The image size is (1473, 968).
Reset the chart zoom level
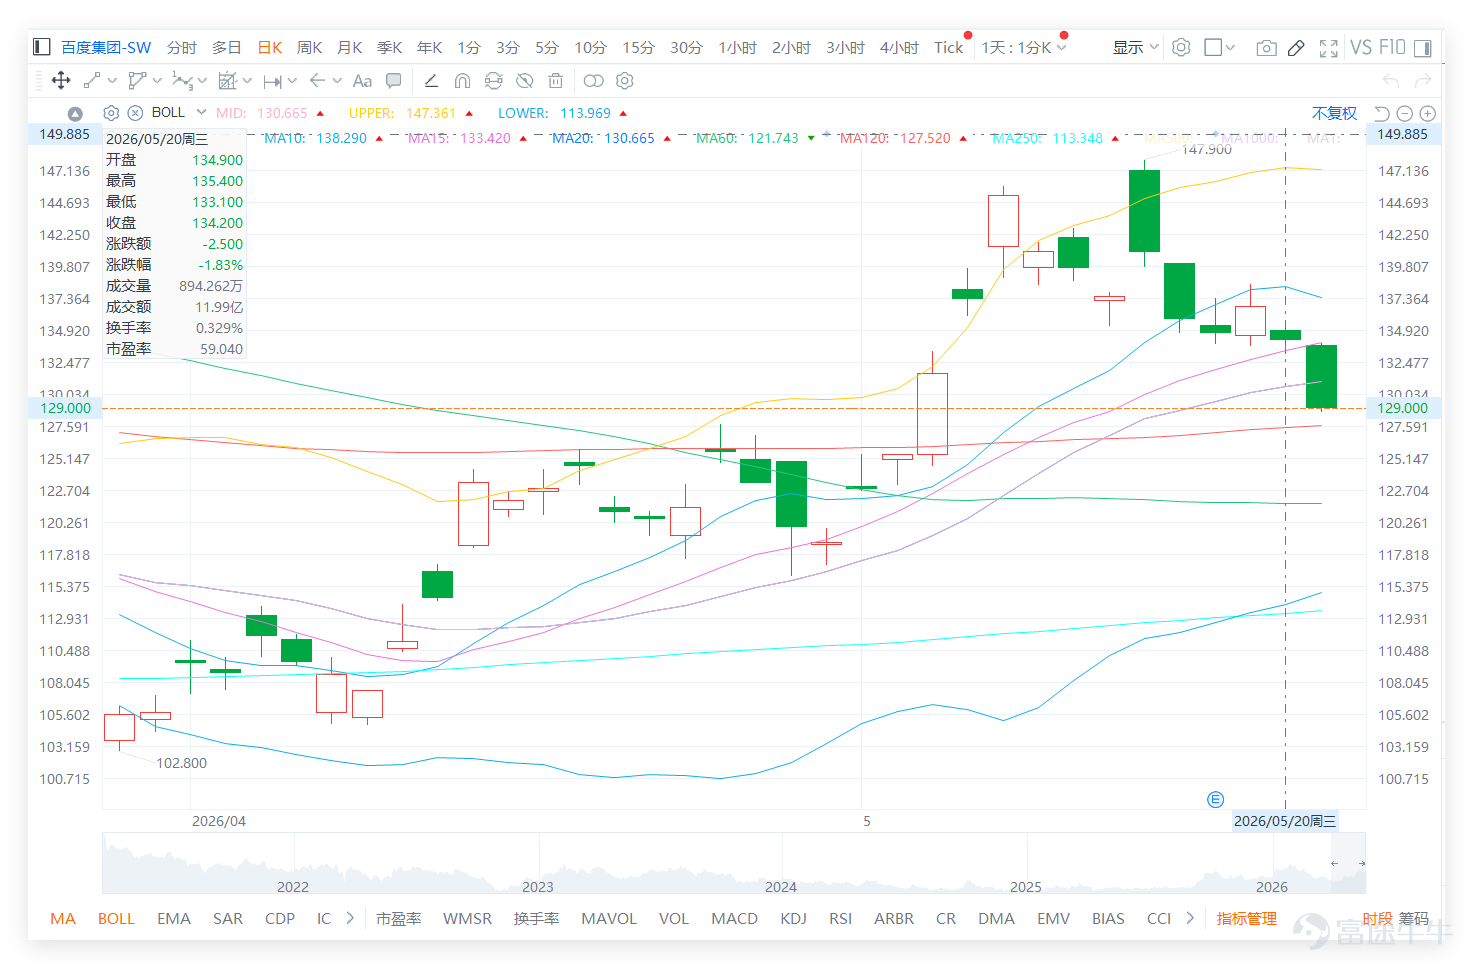tap(1382, 113)
